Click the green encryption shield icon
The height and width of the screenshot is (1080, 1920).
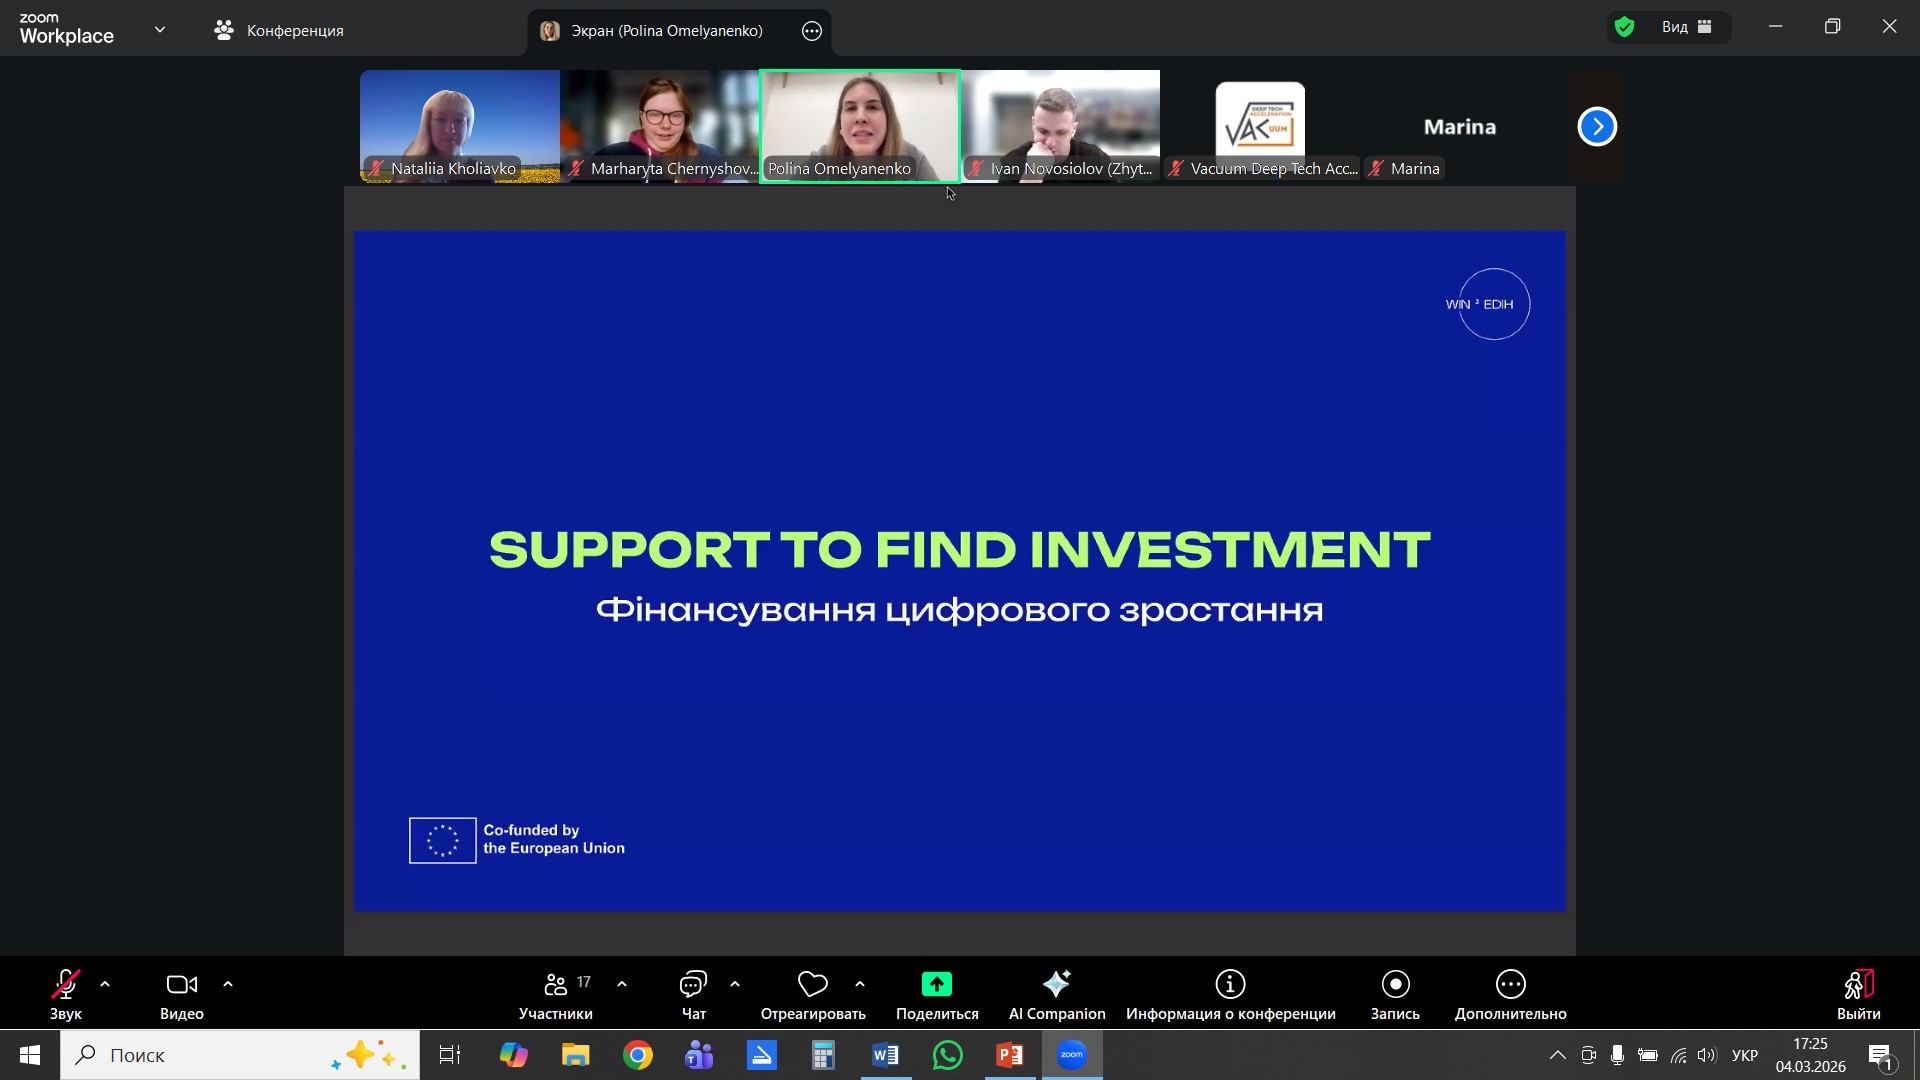[x=1625, y=27]
